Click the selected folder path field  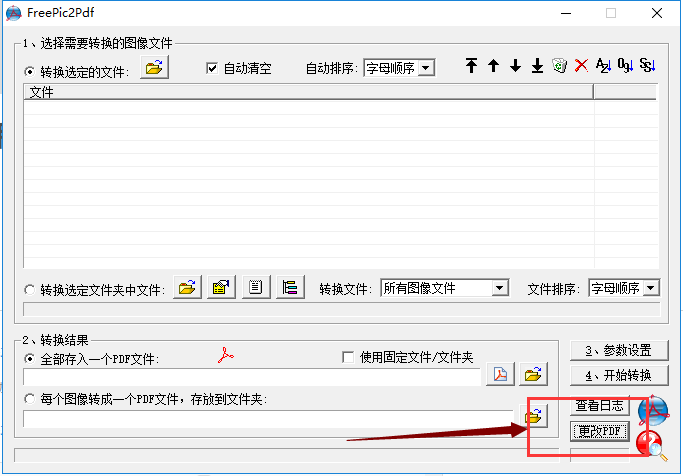(x=342, y=309)
